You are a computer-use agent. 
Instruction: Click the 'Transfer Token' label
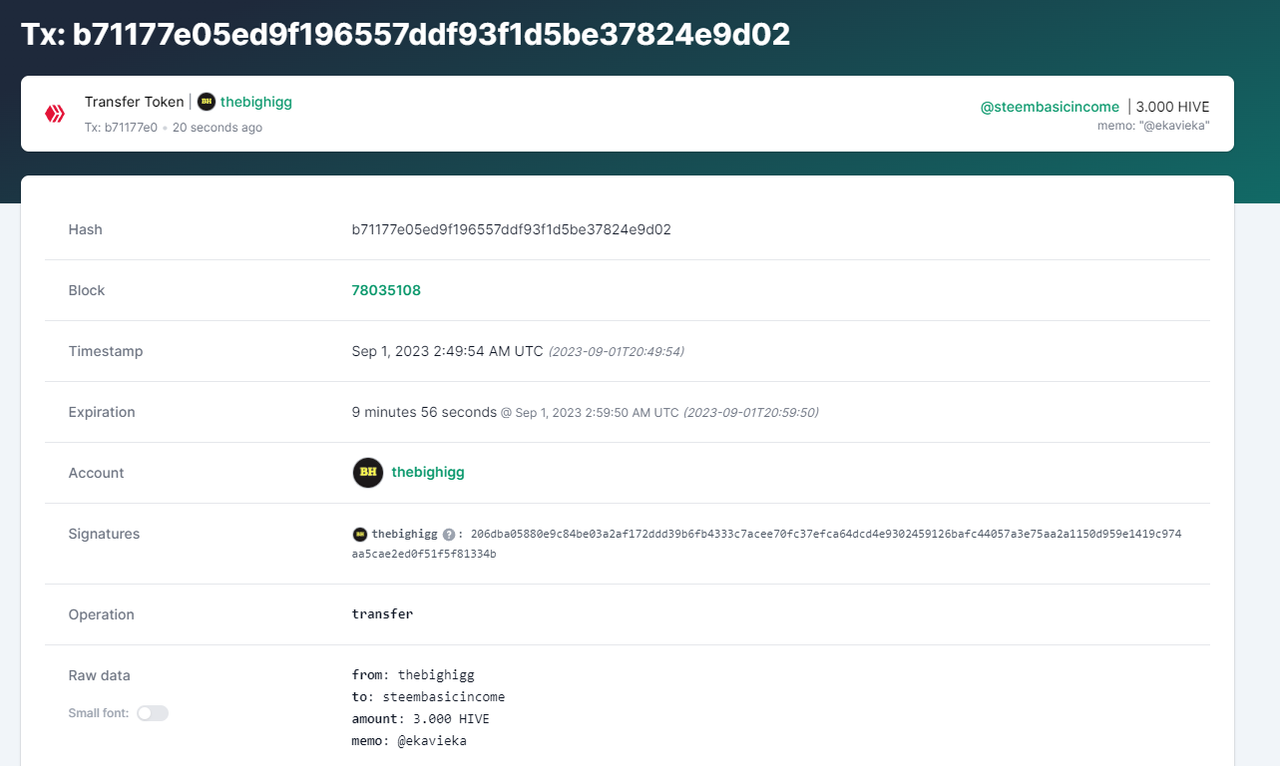134,102
